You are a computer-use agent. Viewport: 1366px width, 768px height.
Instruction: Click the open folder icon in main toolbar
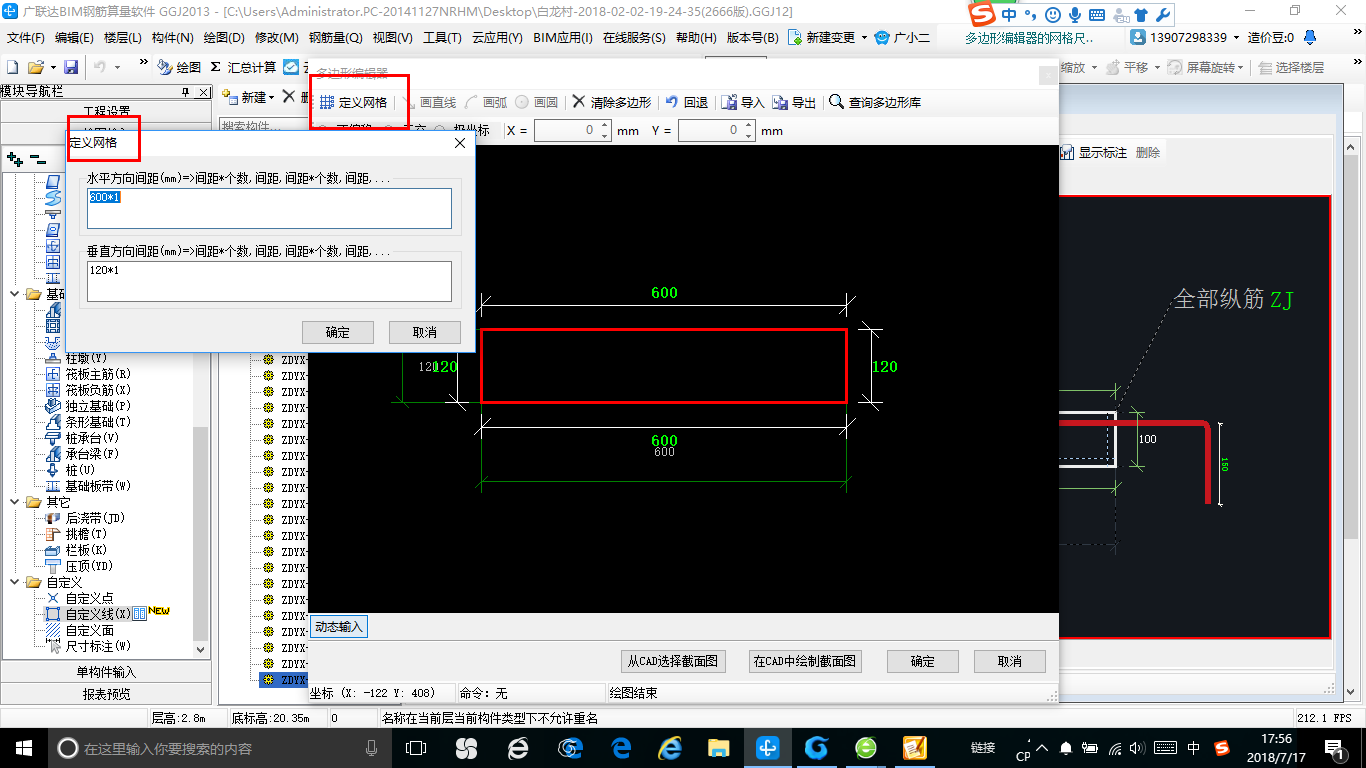click(36, 67)
